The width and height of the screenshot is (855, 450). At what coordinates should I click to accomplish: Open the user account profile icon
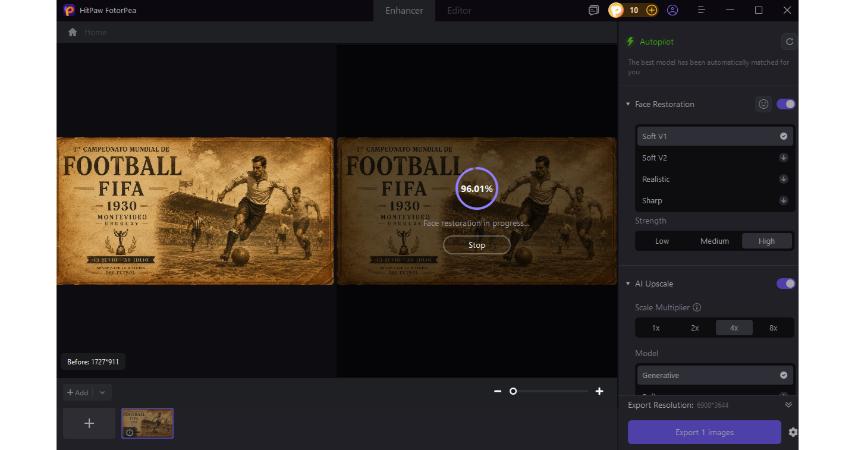(673, 10)
